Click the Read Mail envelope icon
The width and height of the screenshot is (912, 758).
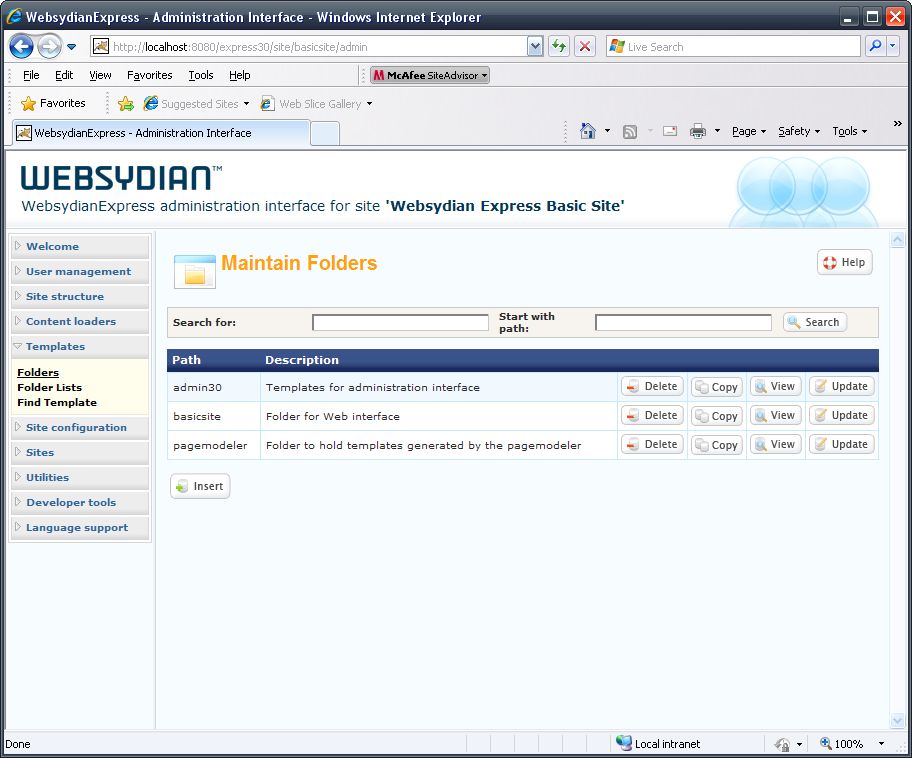[670, 131]
